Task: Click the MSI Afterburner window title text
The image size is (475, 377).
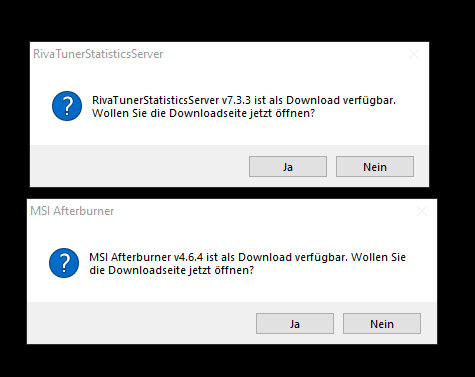Action: [72, 211]
